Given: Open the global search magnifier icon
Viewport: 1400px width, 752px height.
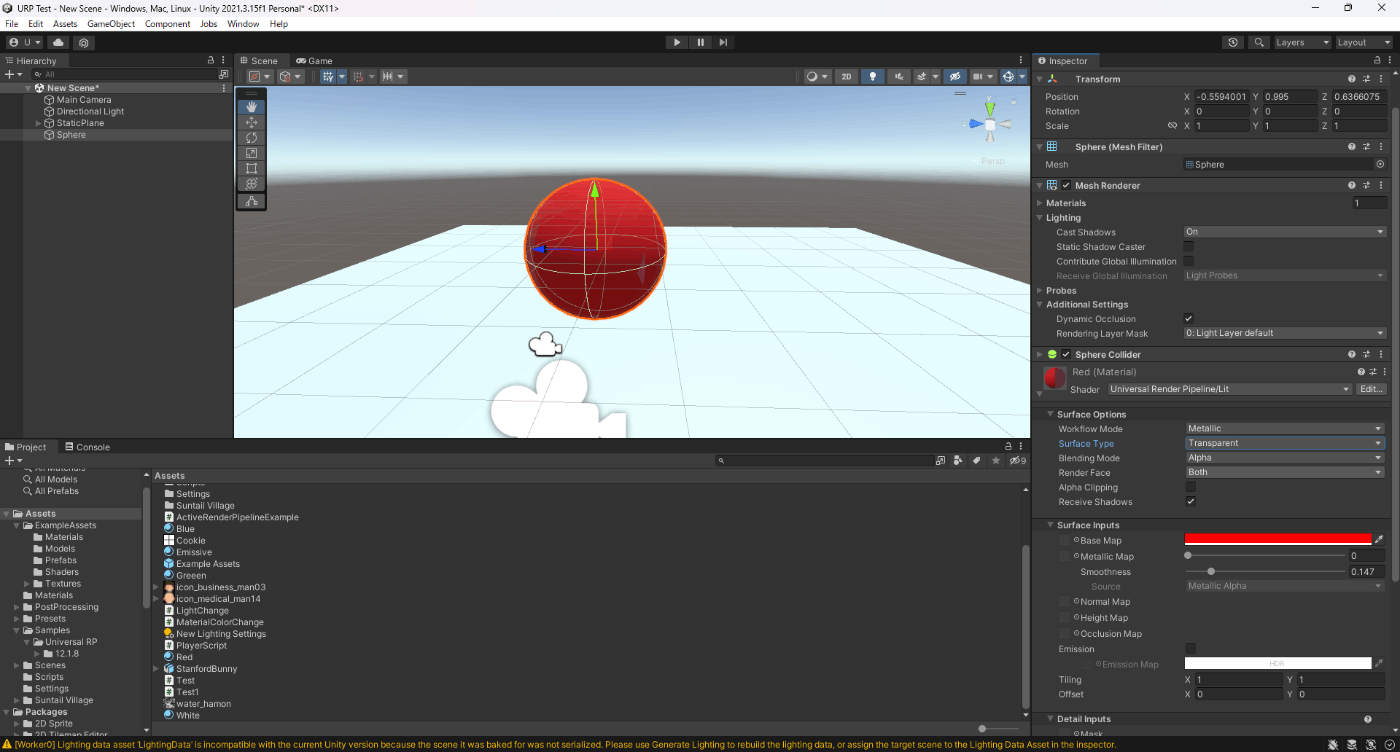Looking at the screenshot, I should tap(1258, 43).
